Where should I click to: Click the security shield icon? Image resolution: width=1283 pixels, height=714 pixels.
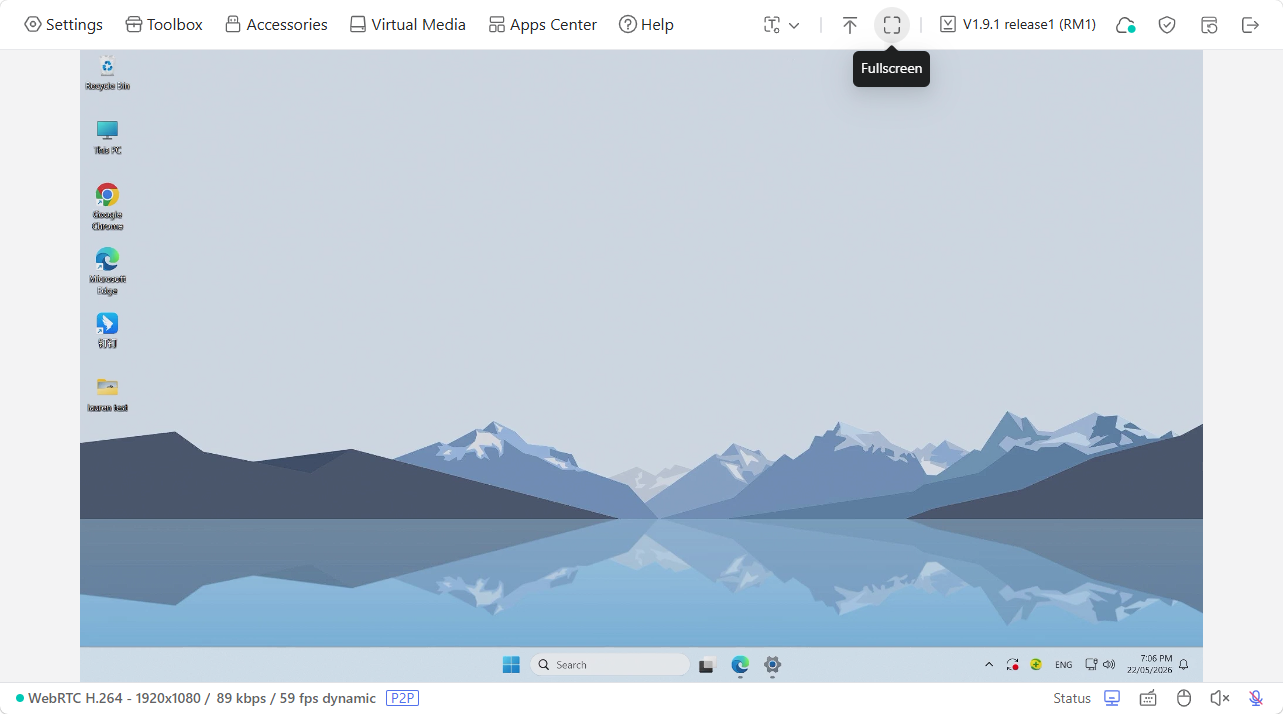[x=1167, y=25]
